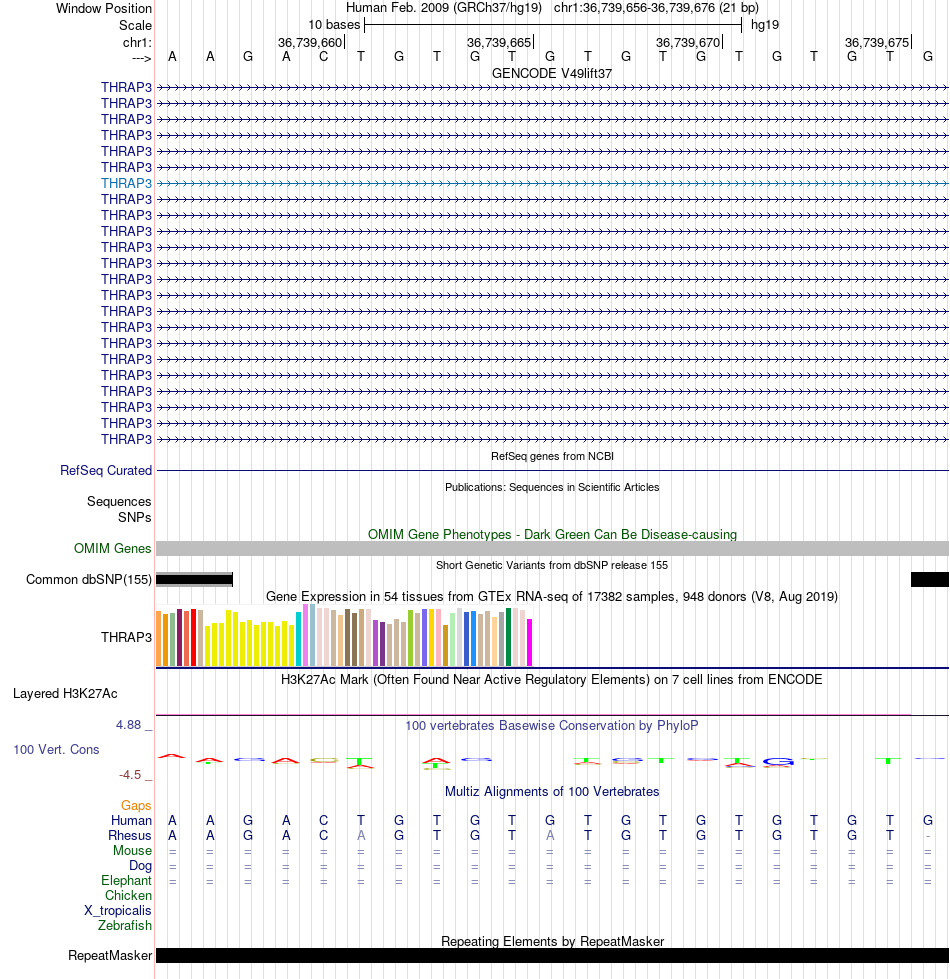Click the Mouse alignment row label

pyautogui.click(x=132, y=850)
